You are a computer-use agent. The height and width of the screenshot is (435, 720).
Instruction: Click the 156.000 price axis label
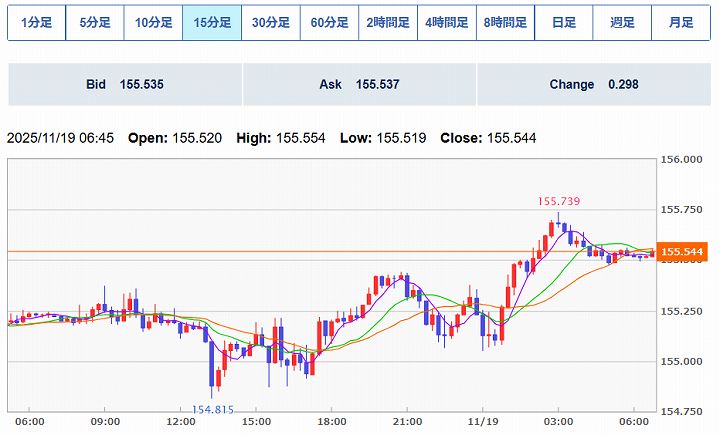pos(685,159)
